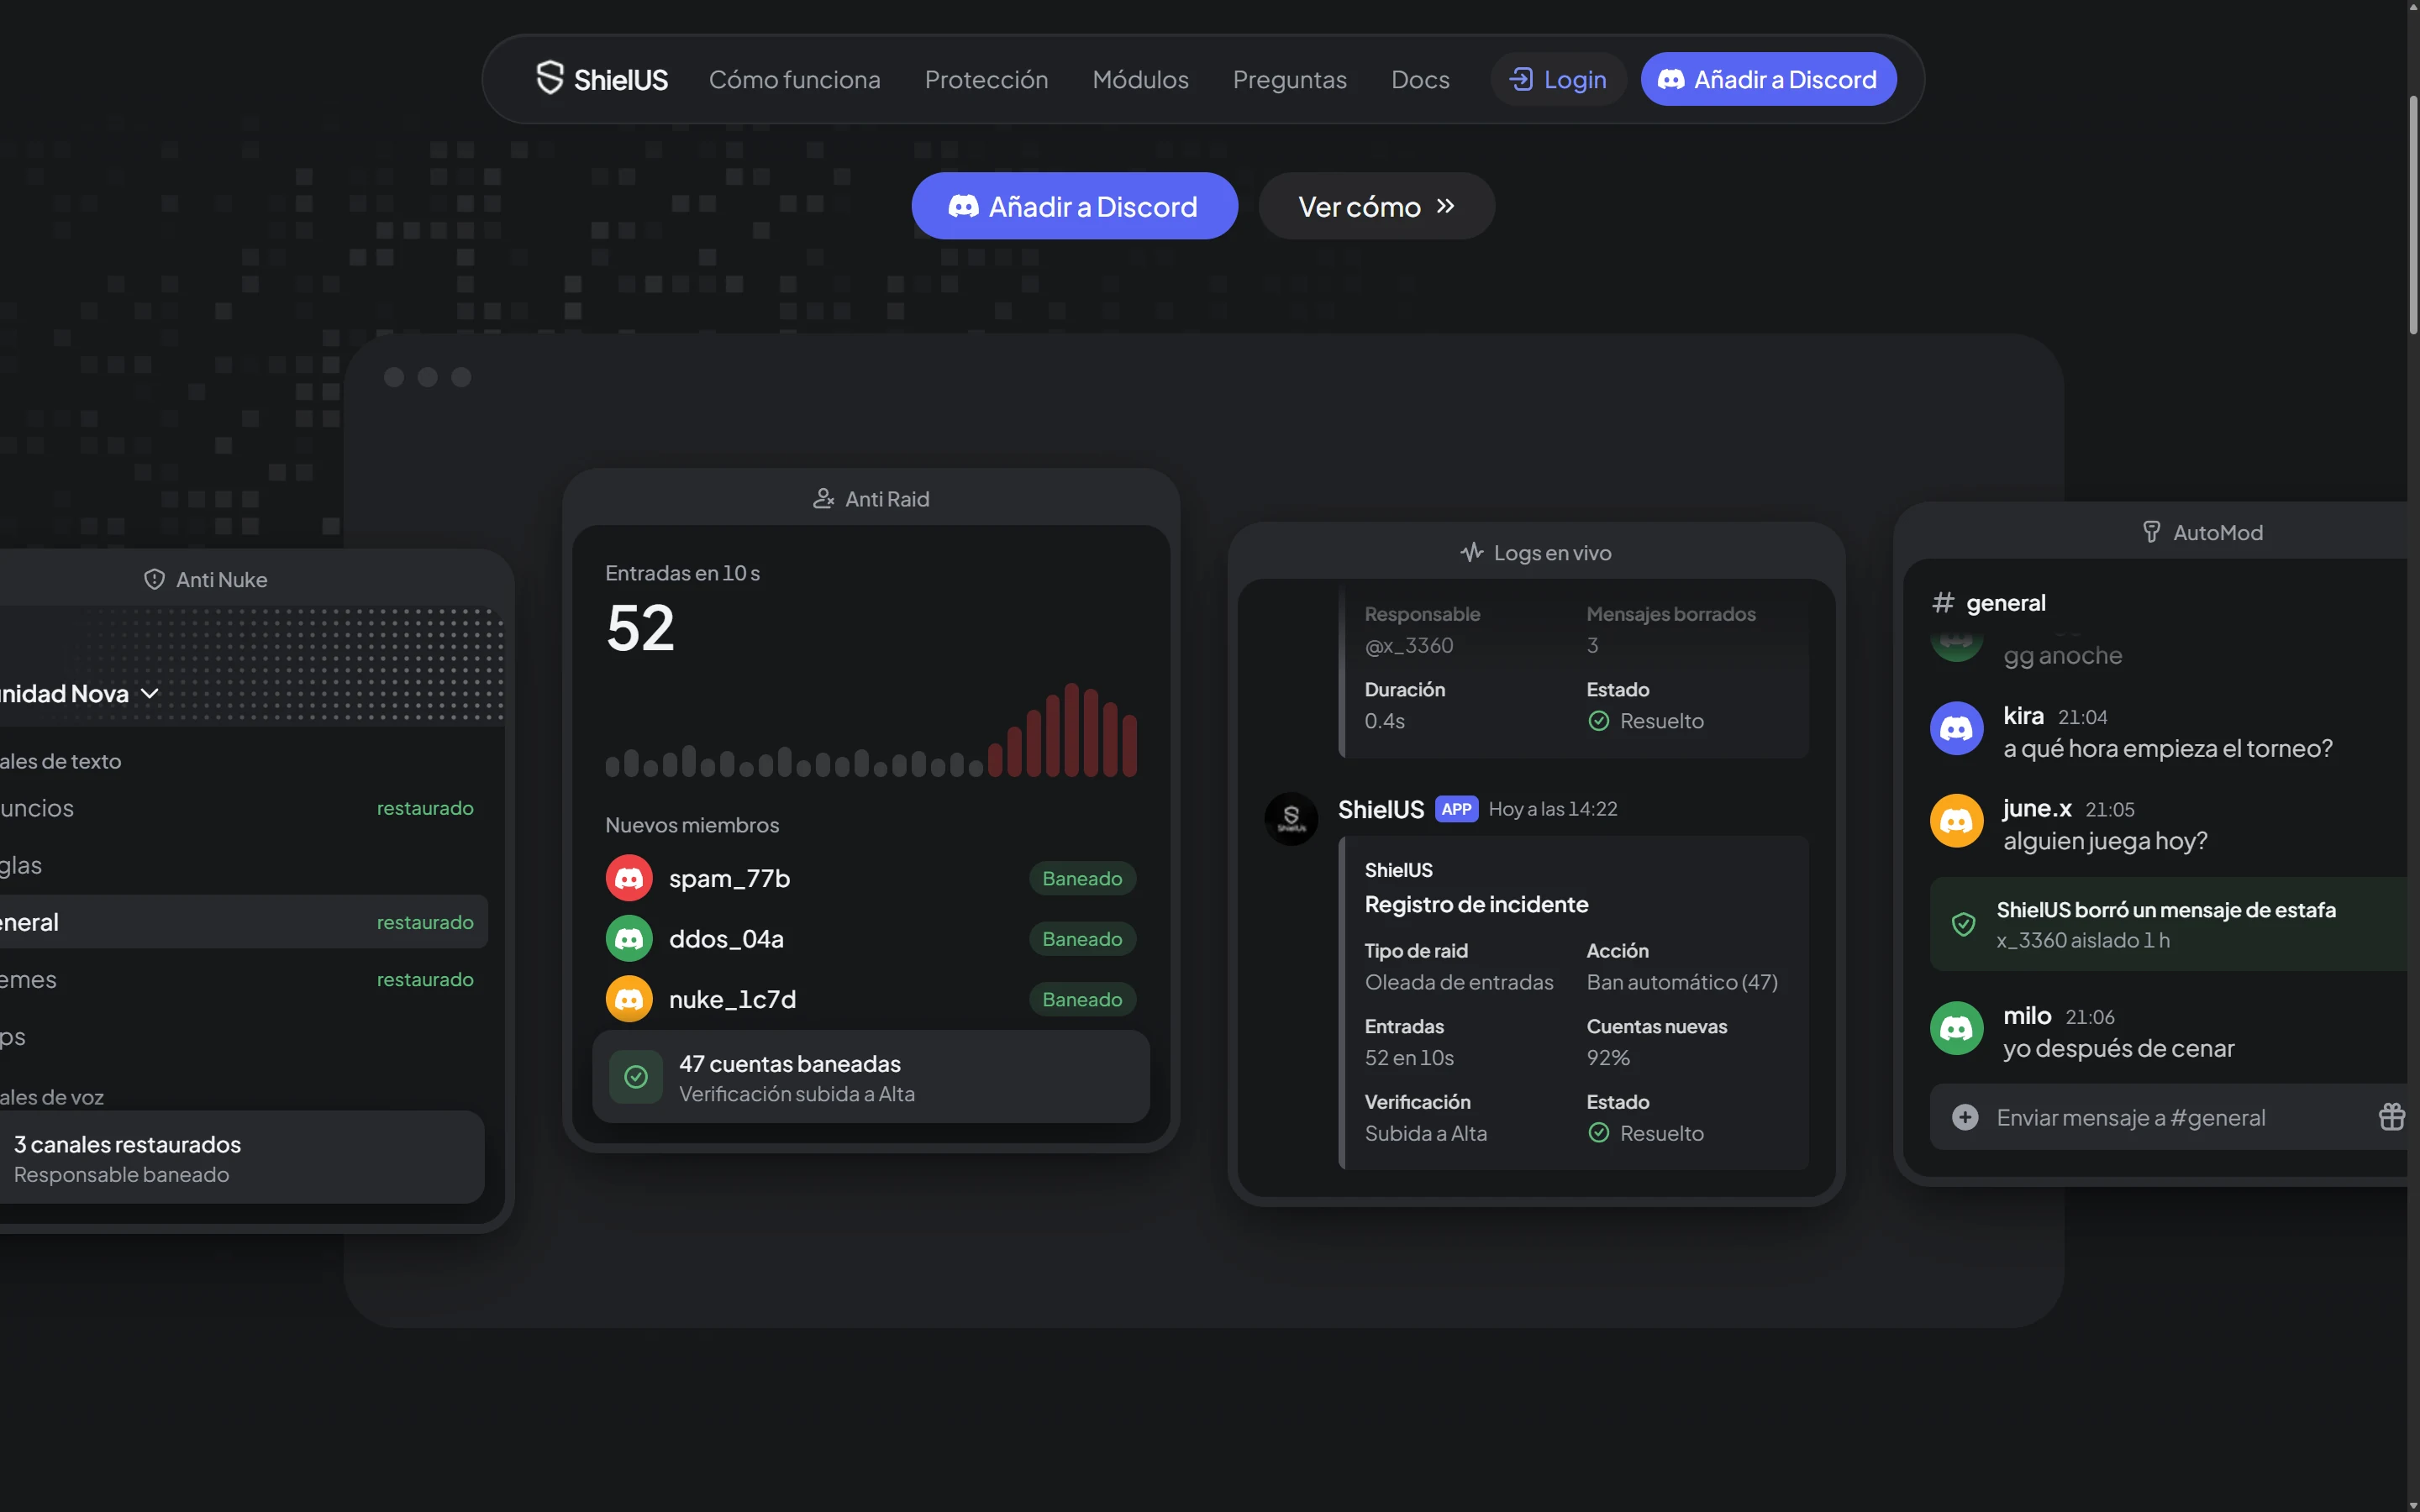
Task: Click check icon beside 47 cuentas baneadas
Action: coord(636,1077)
